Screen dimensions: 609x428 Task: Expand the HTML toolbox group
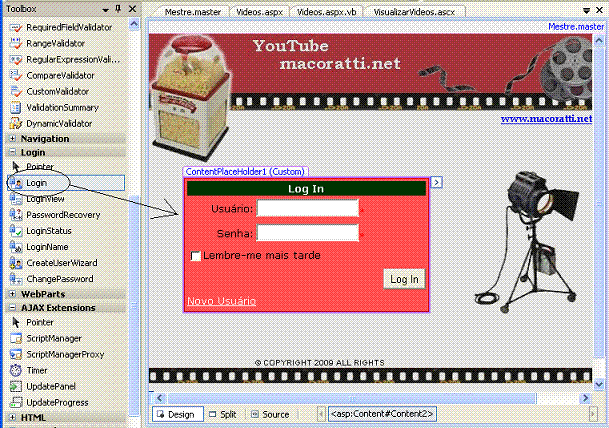tap(12, 418)
